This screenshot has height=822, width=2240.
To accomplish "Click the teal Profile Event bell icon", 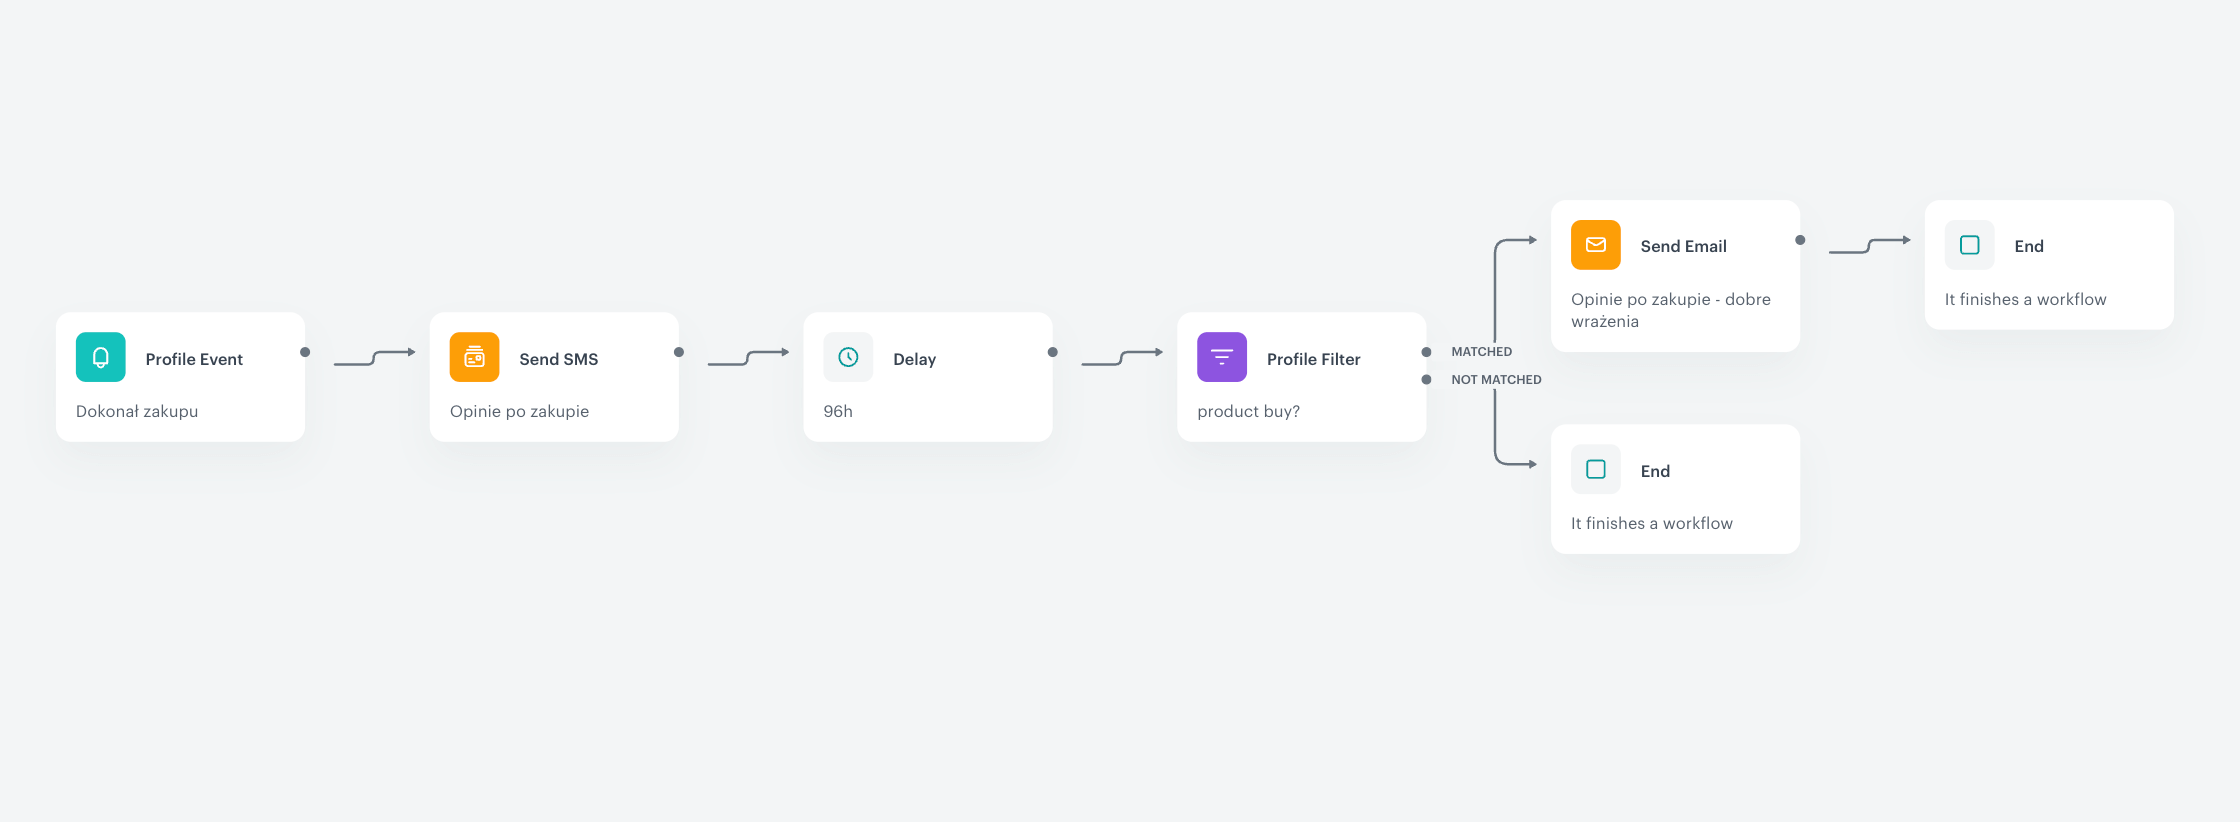I will click(x=101, y=357).
